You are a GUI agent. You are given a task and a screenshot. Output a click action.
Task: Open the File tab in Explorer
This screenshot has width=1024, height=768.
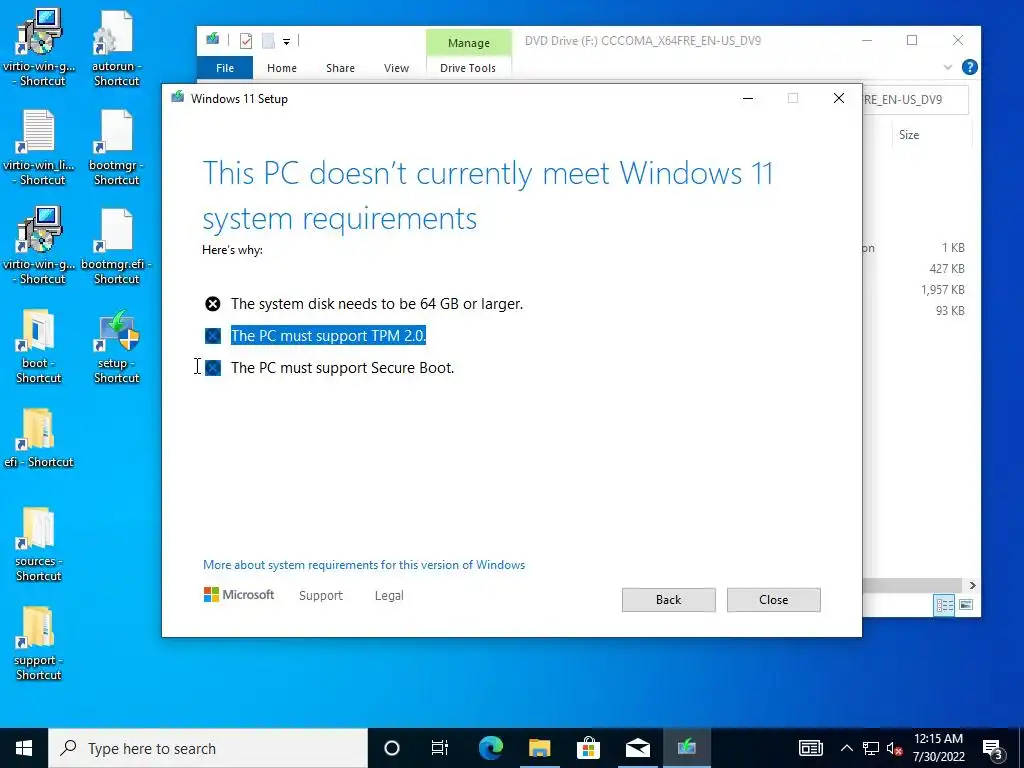pyautogui.click(x=225, y=68)
